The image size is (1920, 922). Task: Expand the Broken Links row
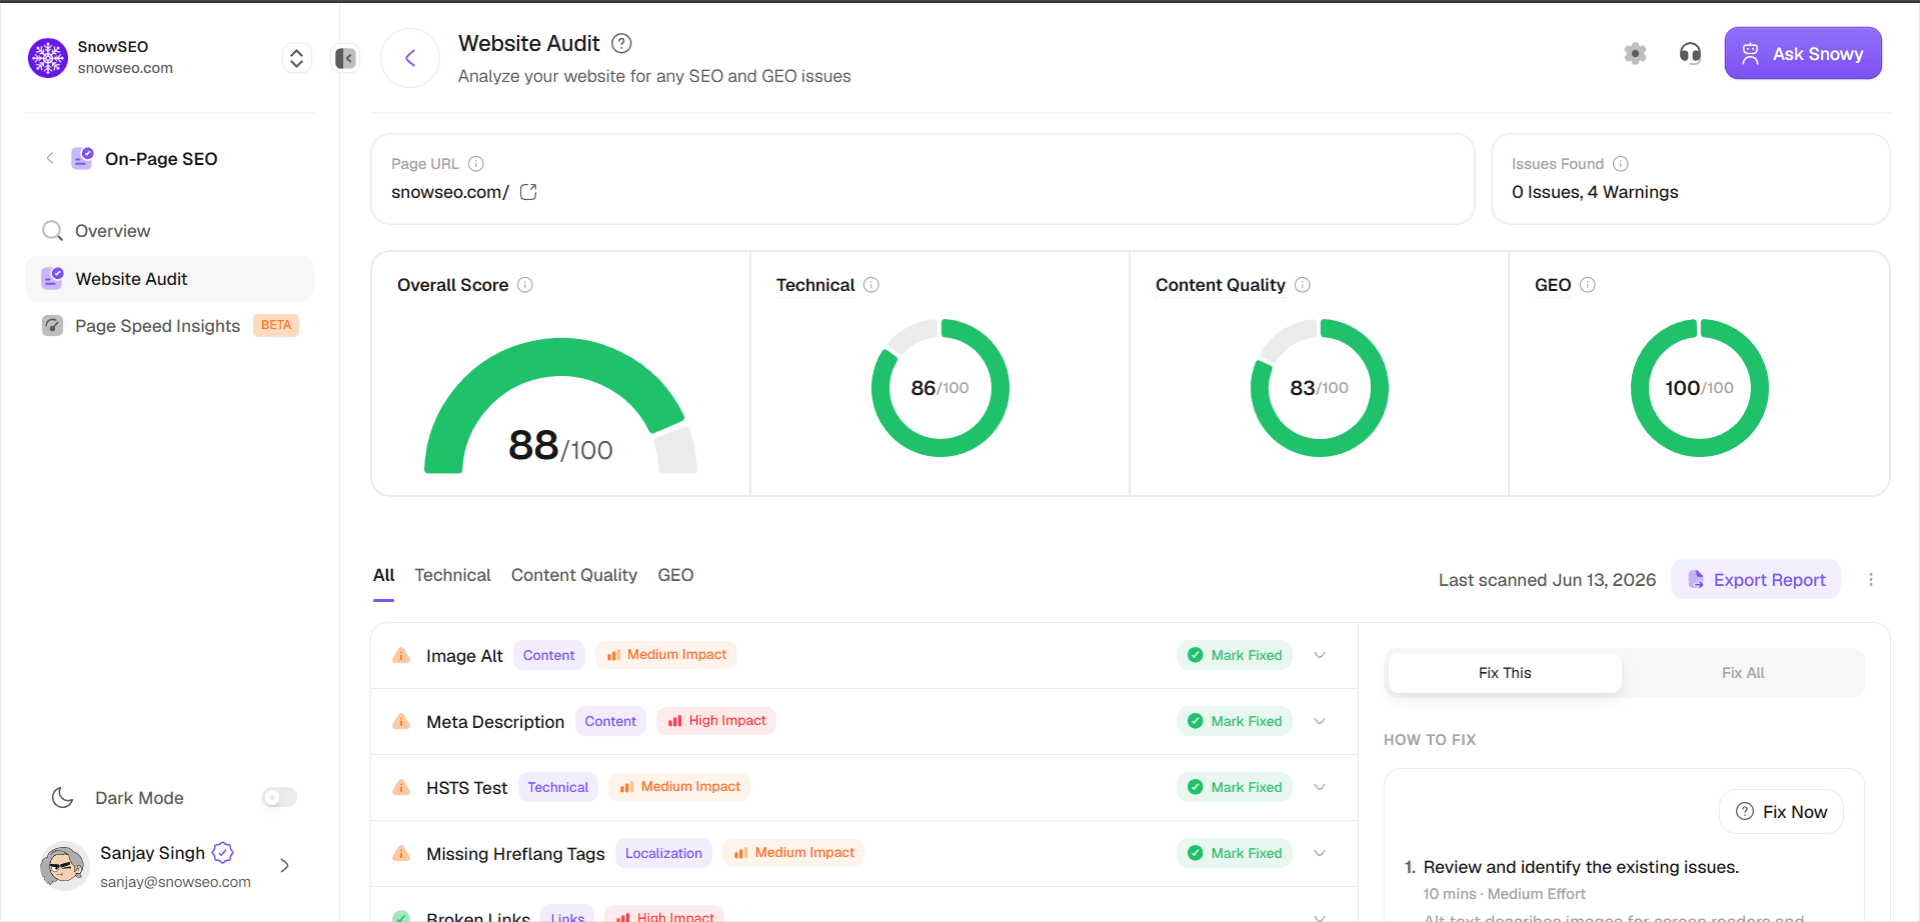1320,916
